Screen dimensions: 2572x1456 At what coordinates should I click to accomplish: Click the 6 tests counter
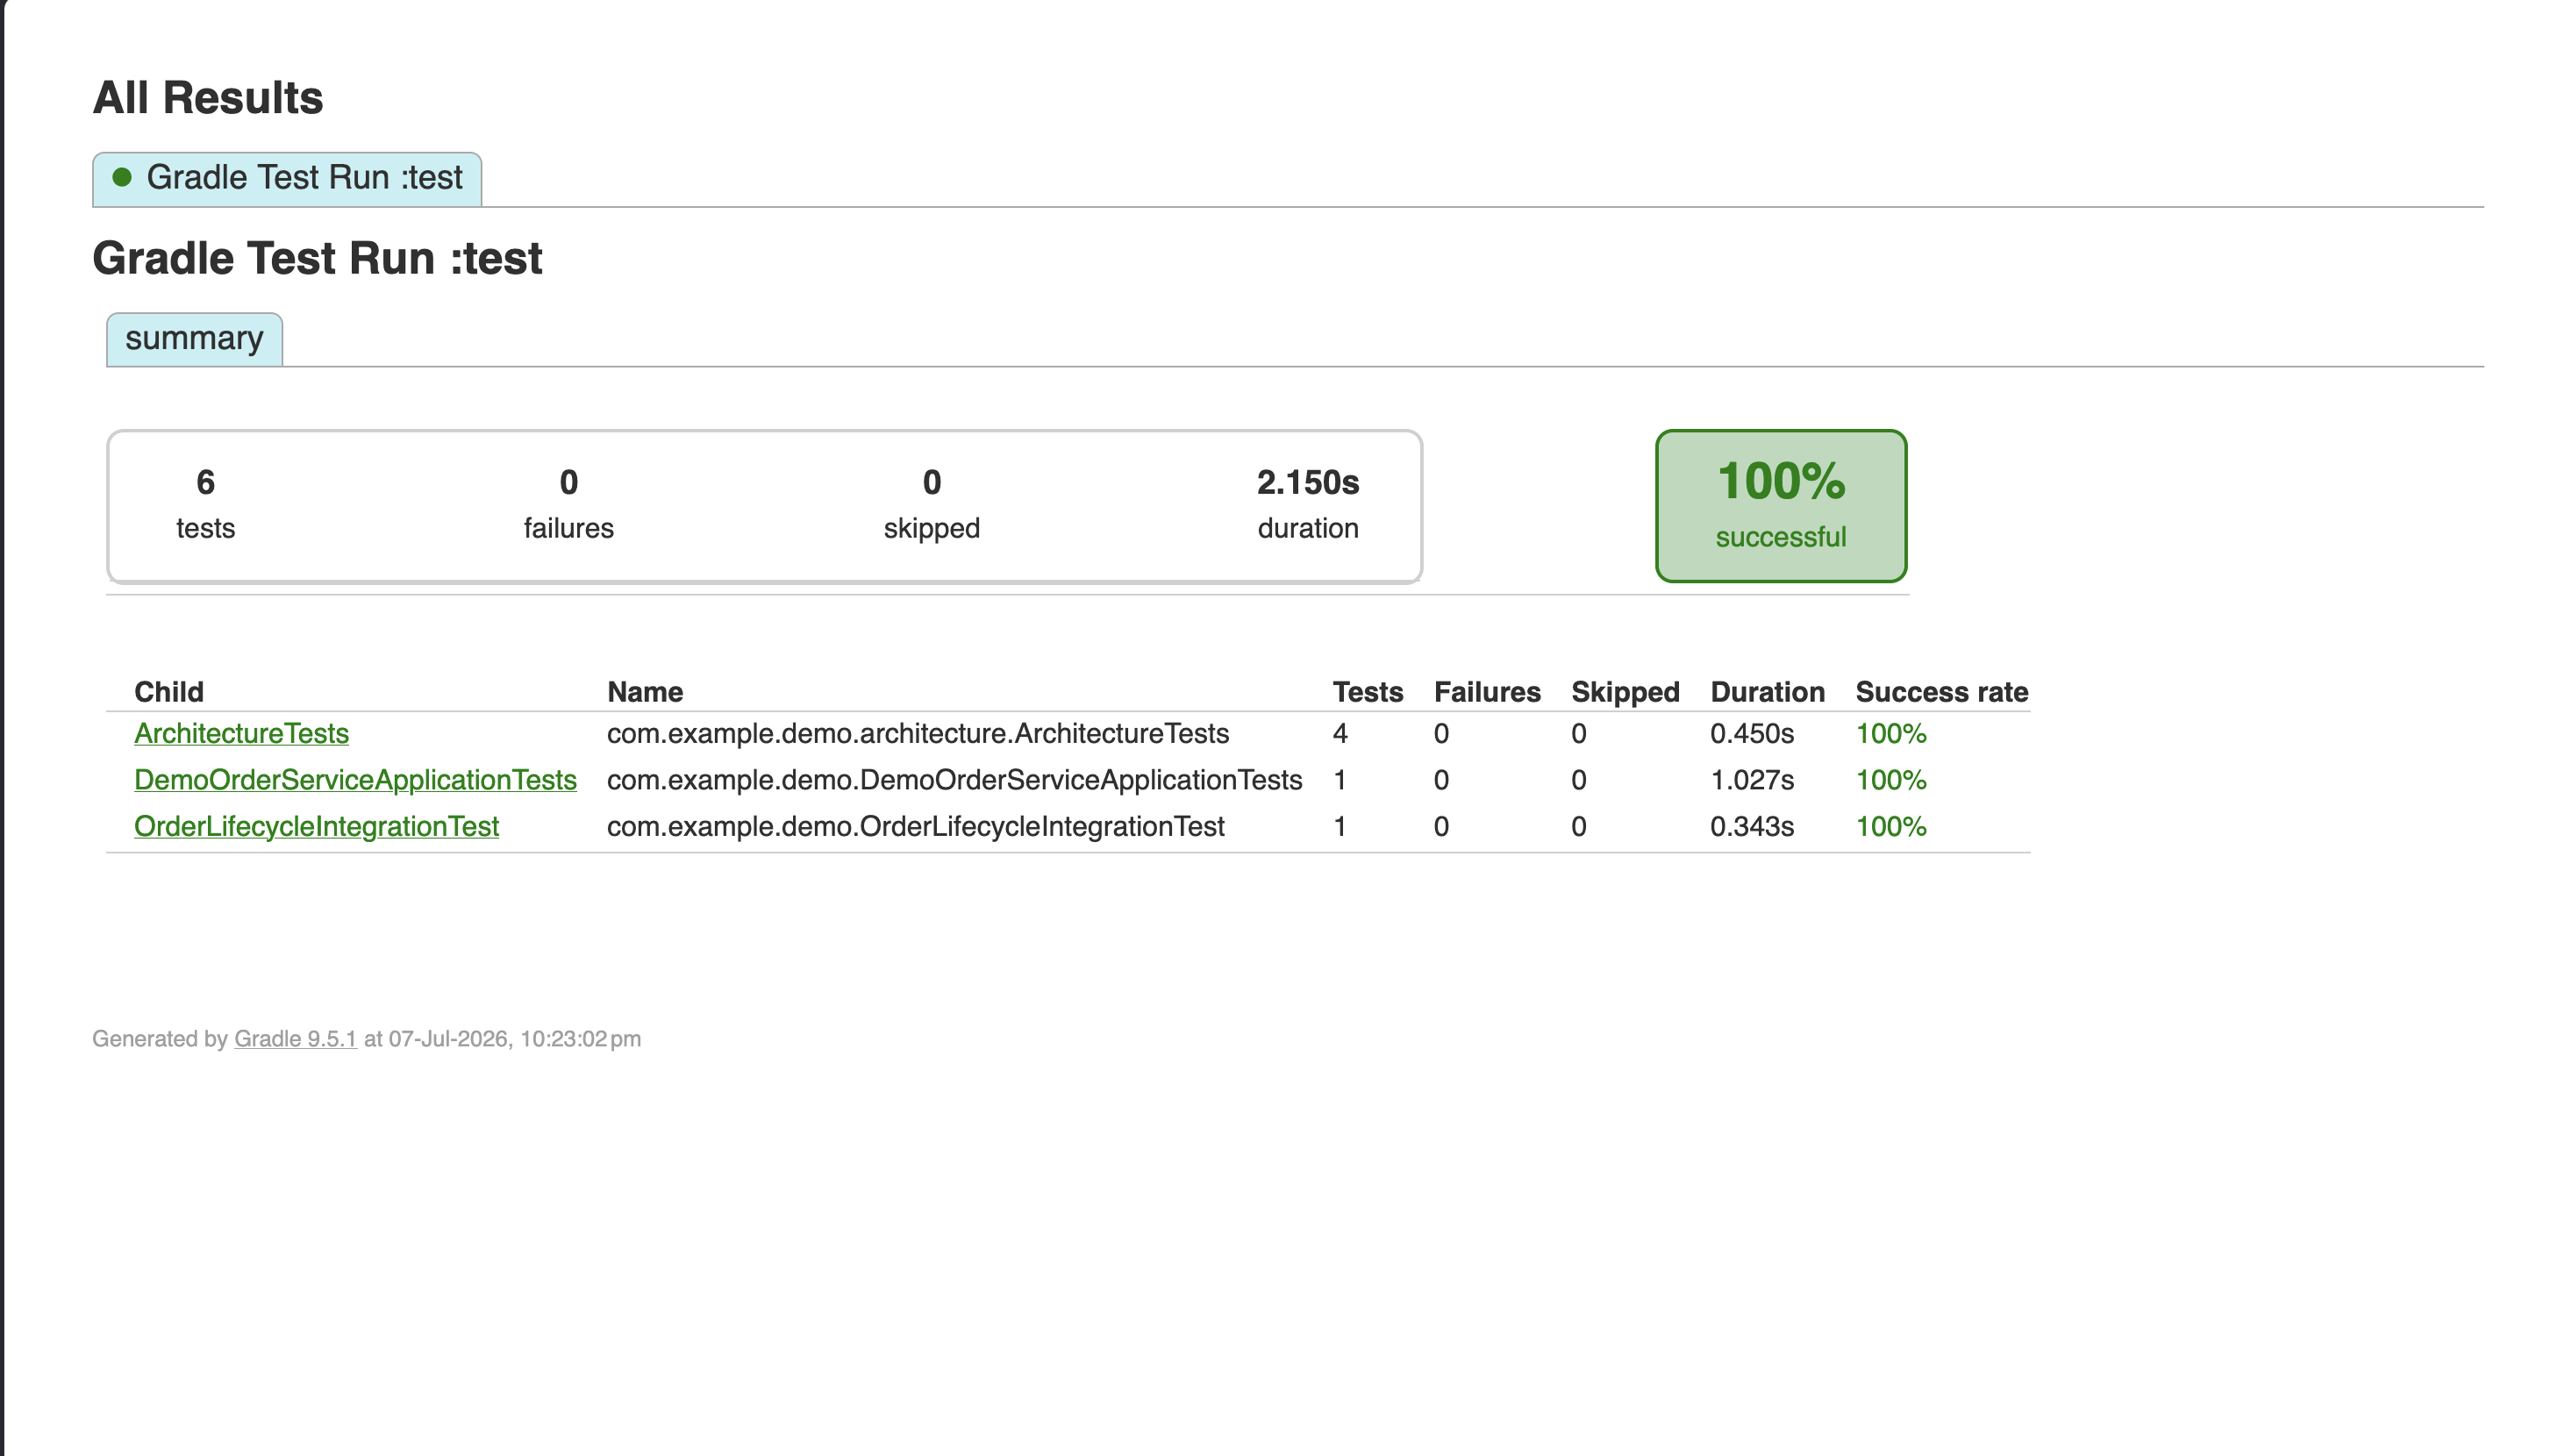click(205, 504)
